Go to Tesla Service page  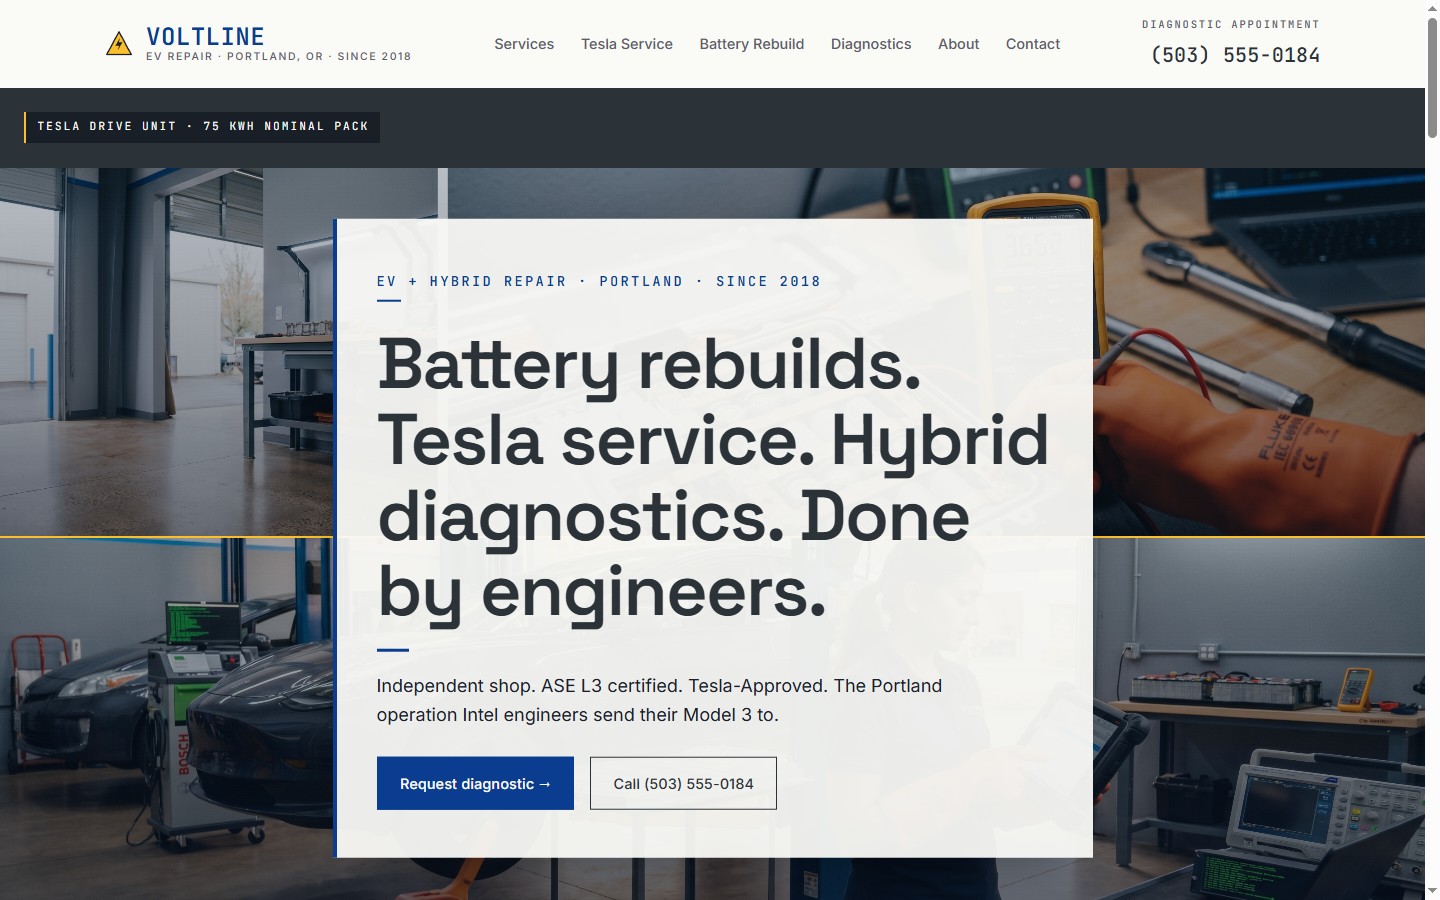click(x=627, y=44)
